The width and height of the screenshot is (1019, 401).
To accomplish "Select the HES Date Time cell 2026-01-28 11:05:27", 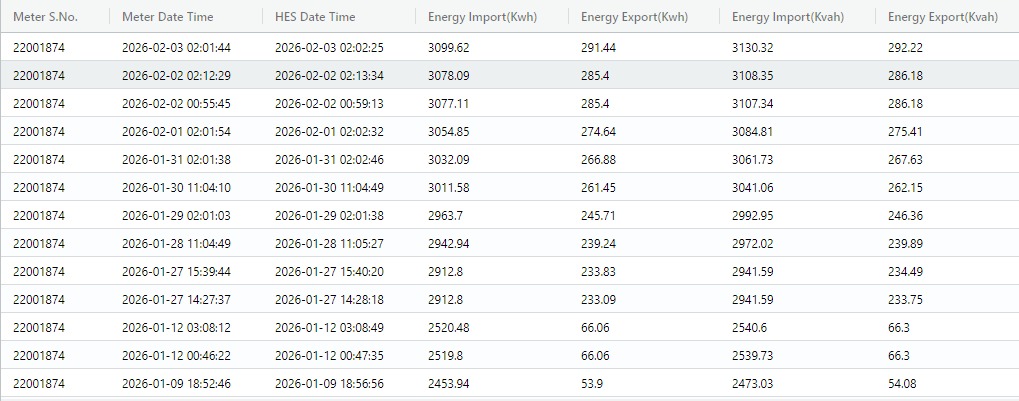I will coord(329,243).
